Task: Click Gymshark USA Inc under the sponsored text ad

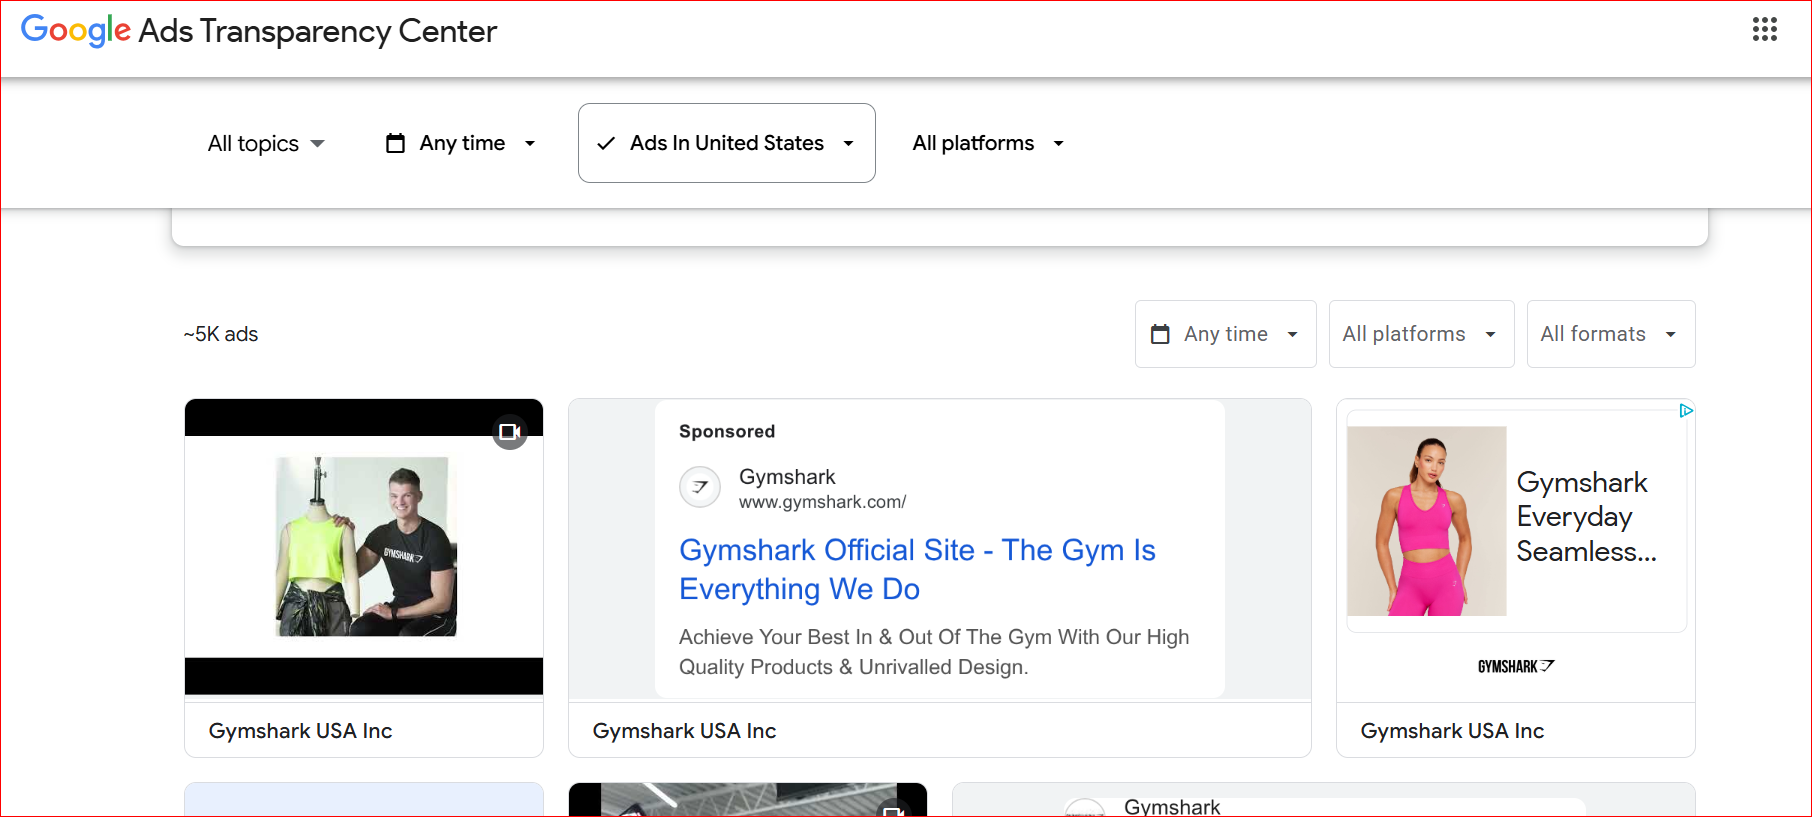Action: point(684,731)
